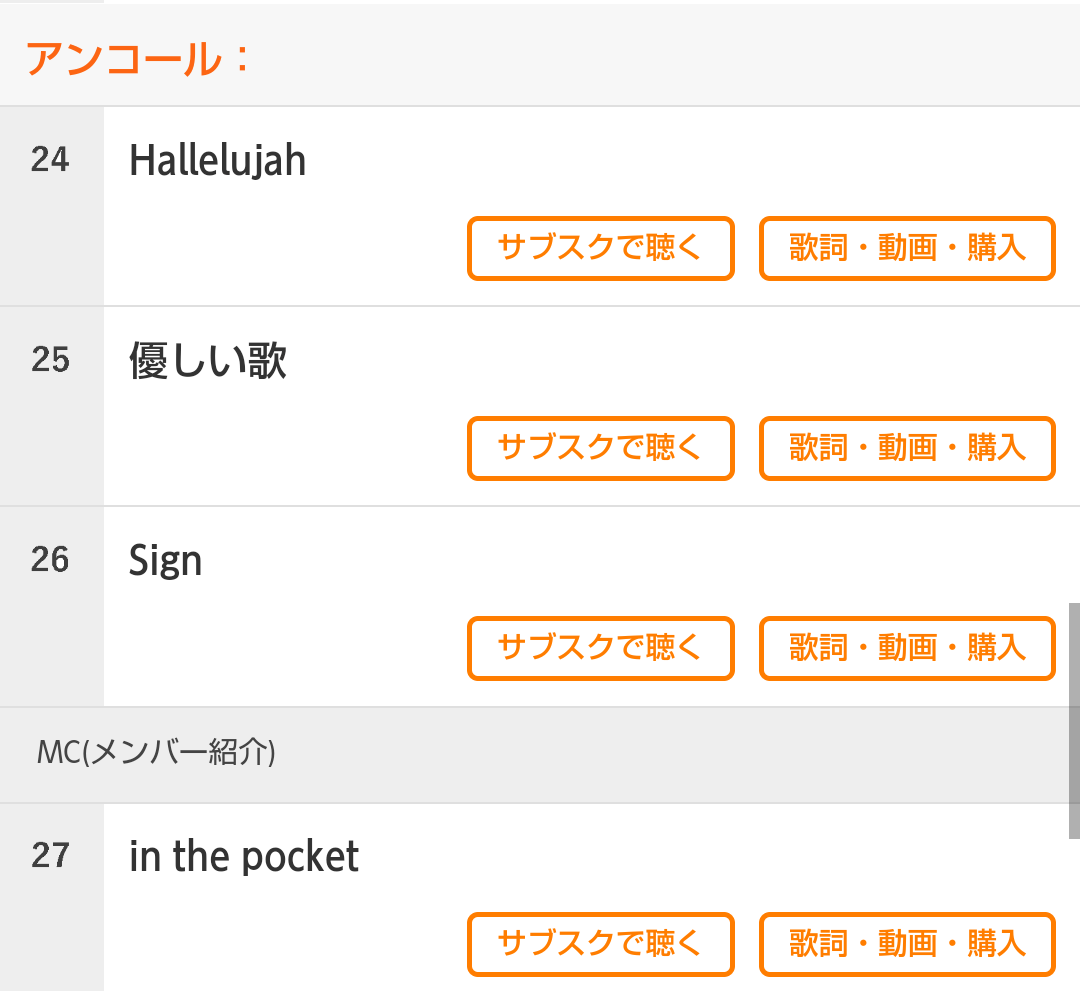The height and width of the screenshot is (991, 1080).
Task: Select the in the pocket song title
Action: coord(243,857)
